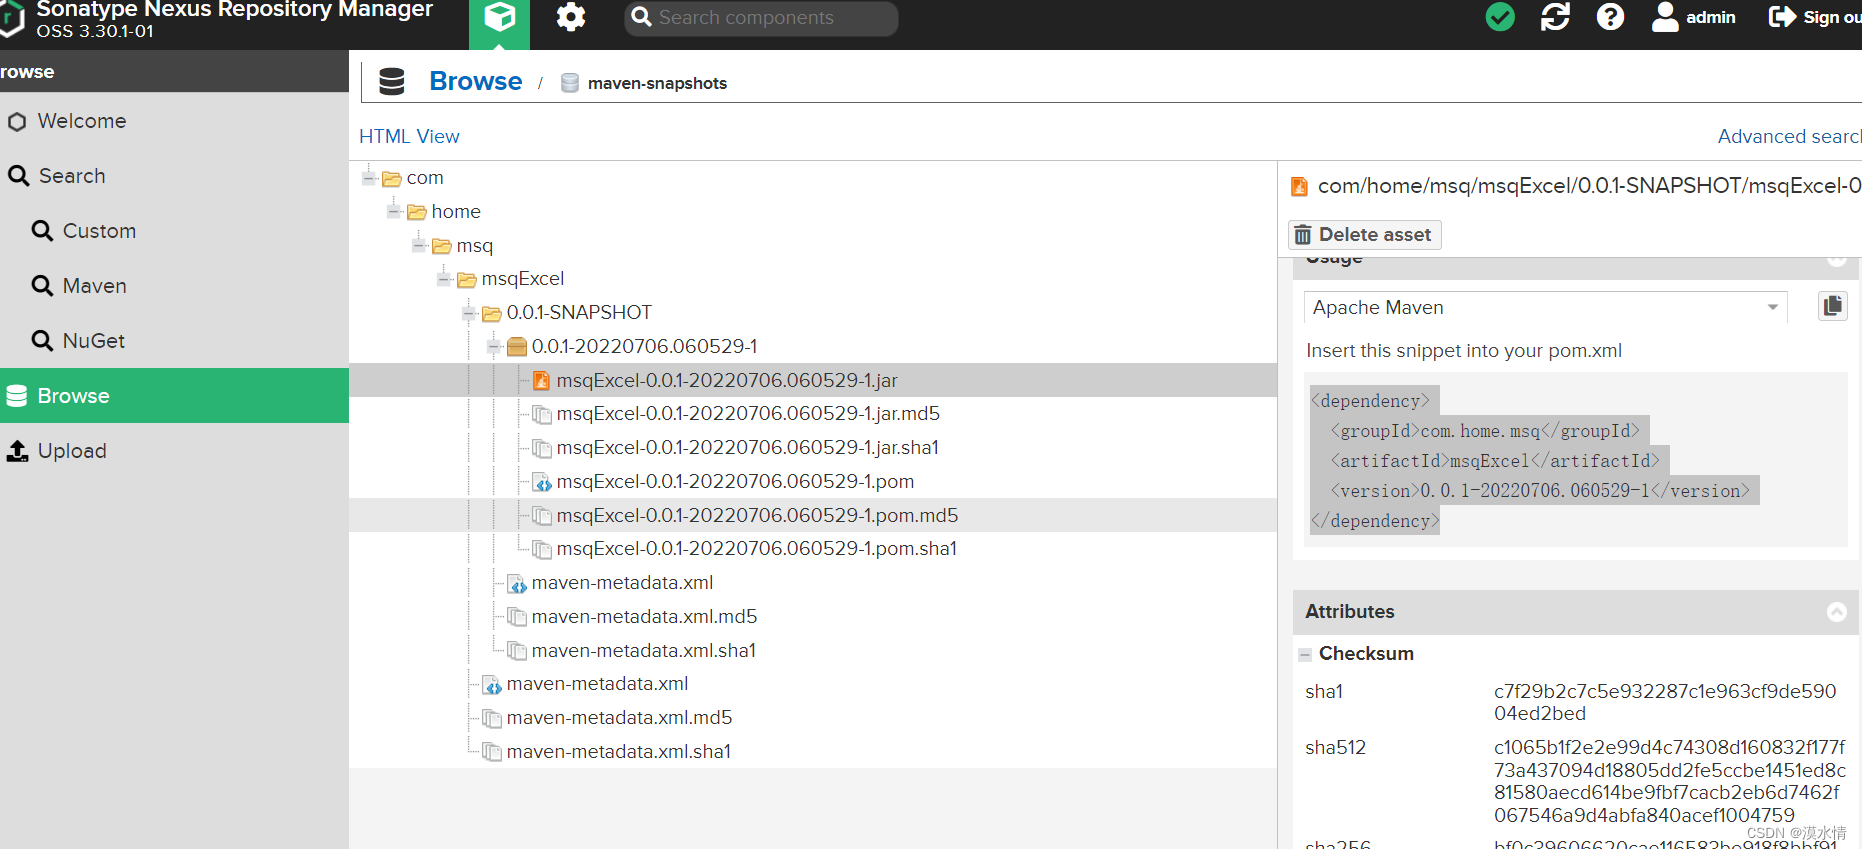This screenshot has height=849, width=1862.
Task: Click the Browse breadcrumb link
Action: tap(475, 81)
